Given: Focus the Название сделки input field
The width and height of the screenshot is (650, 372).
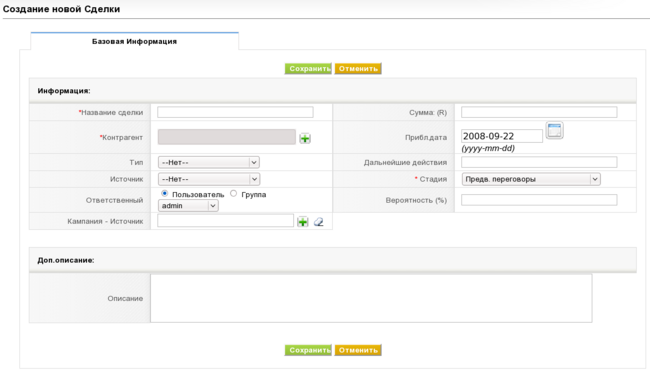Looking at the screenshot, I should (x=235, y=112).
